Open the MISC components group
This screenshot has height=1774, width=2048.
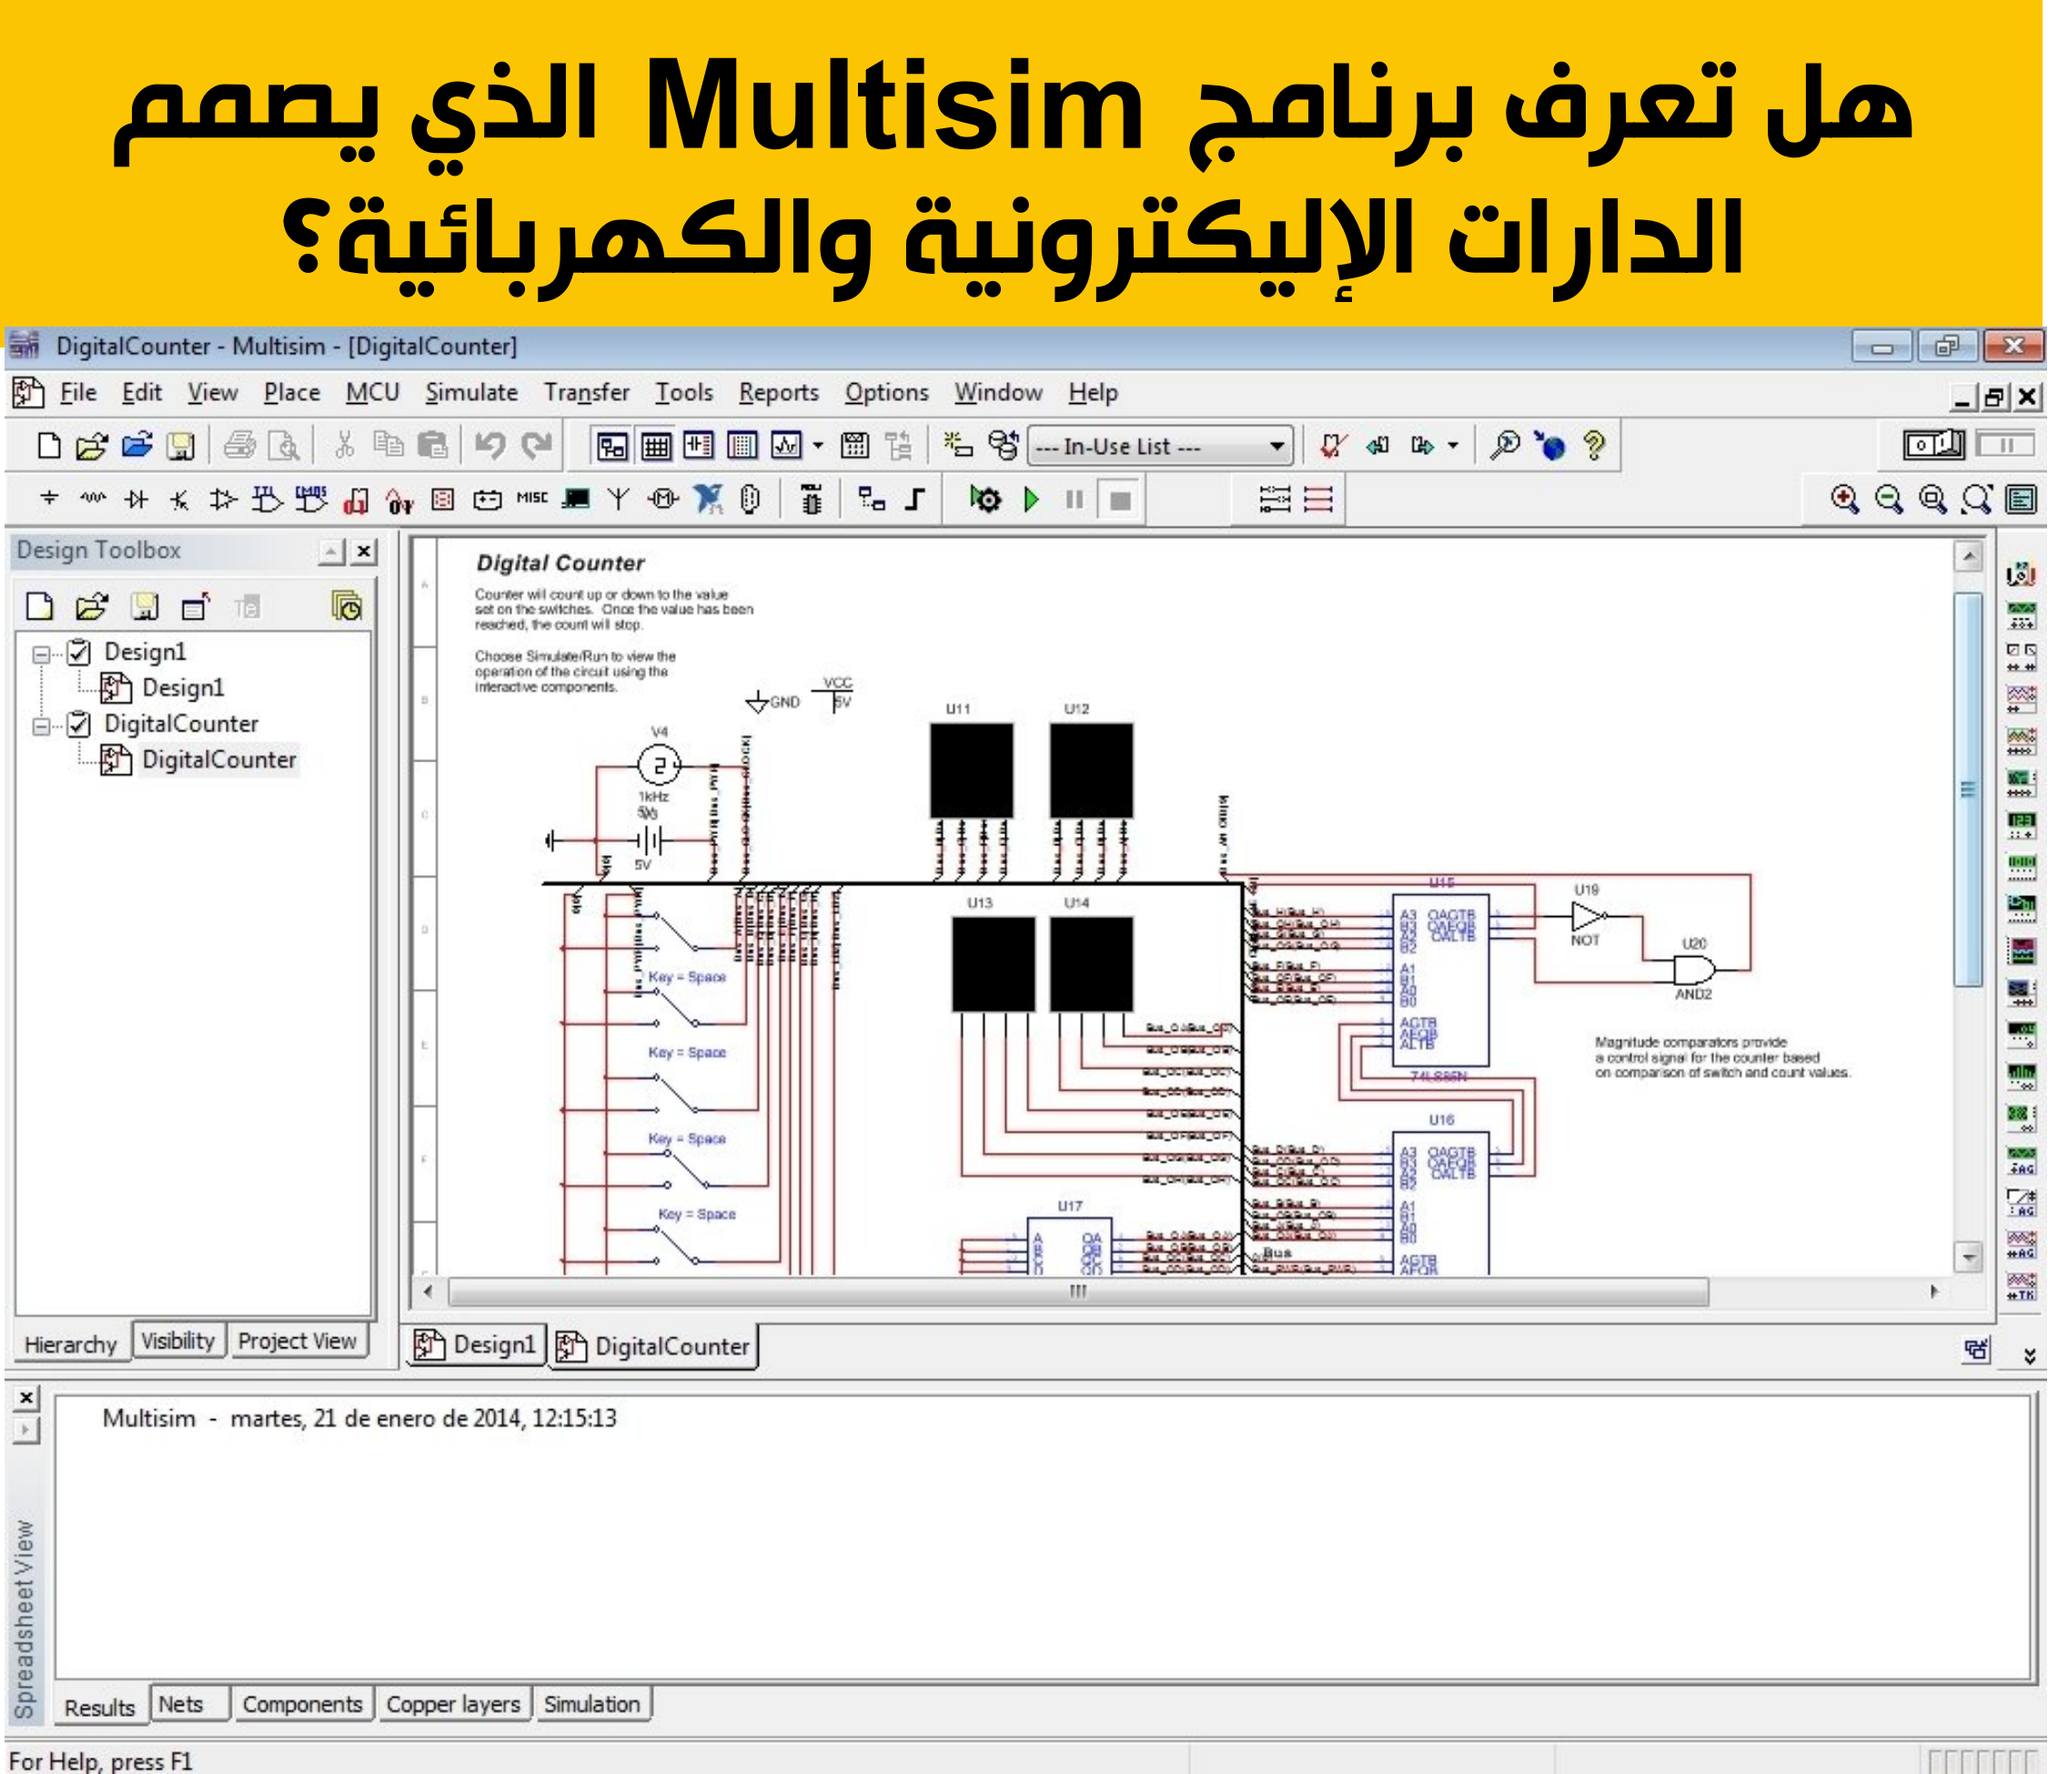click(532, 498)
